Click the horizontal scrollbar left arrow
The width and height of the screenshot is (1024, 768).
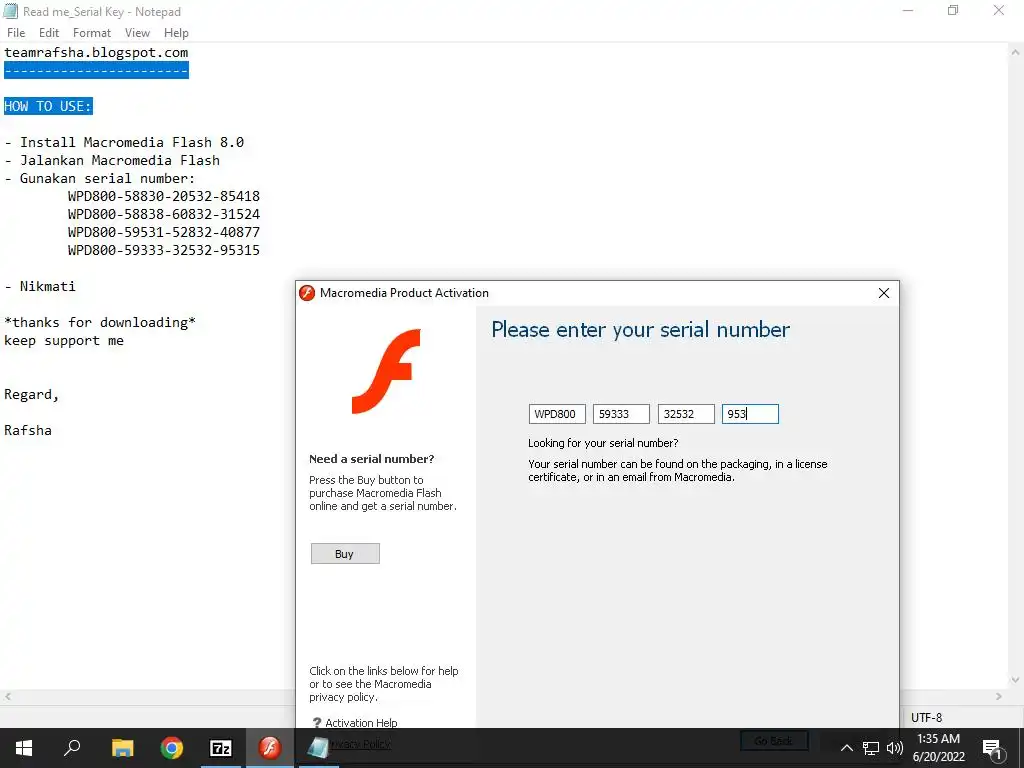[x=7, y=697]
